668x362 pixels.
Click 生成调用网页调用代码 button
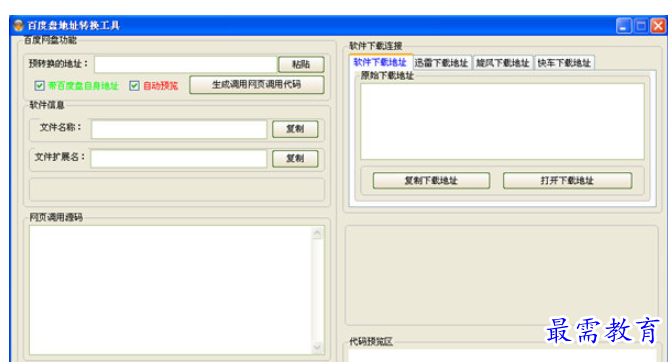(x=256, y=84)
